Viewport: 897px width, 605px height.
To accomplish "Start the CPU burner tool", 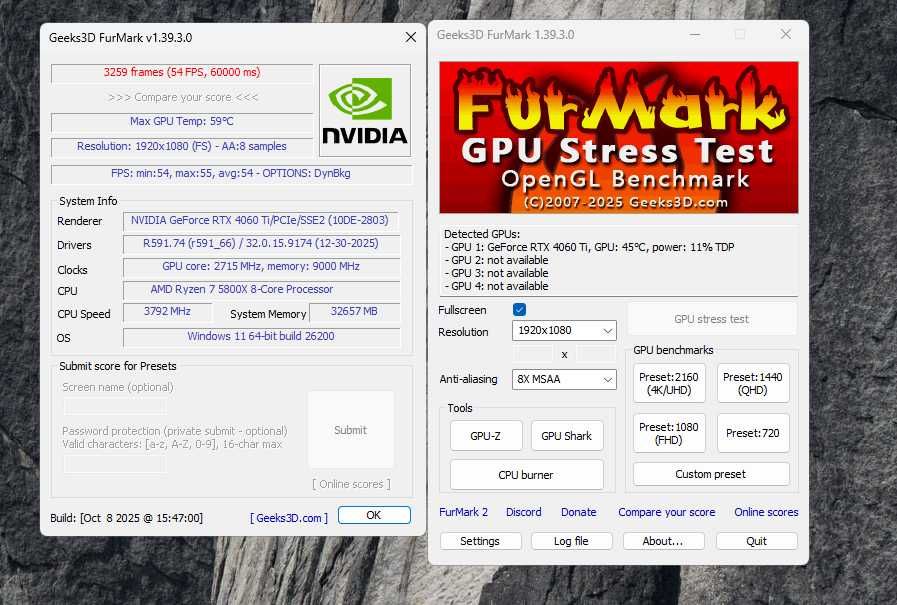I will 526,475.
